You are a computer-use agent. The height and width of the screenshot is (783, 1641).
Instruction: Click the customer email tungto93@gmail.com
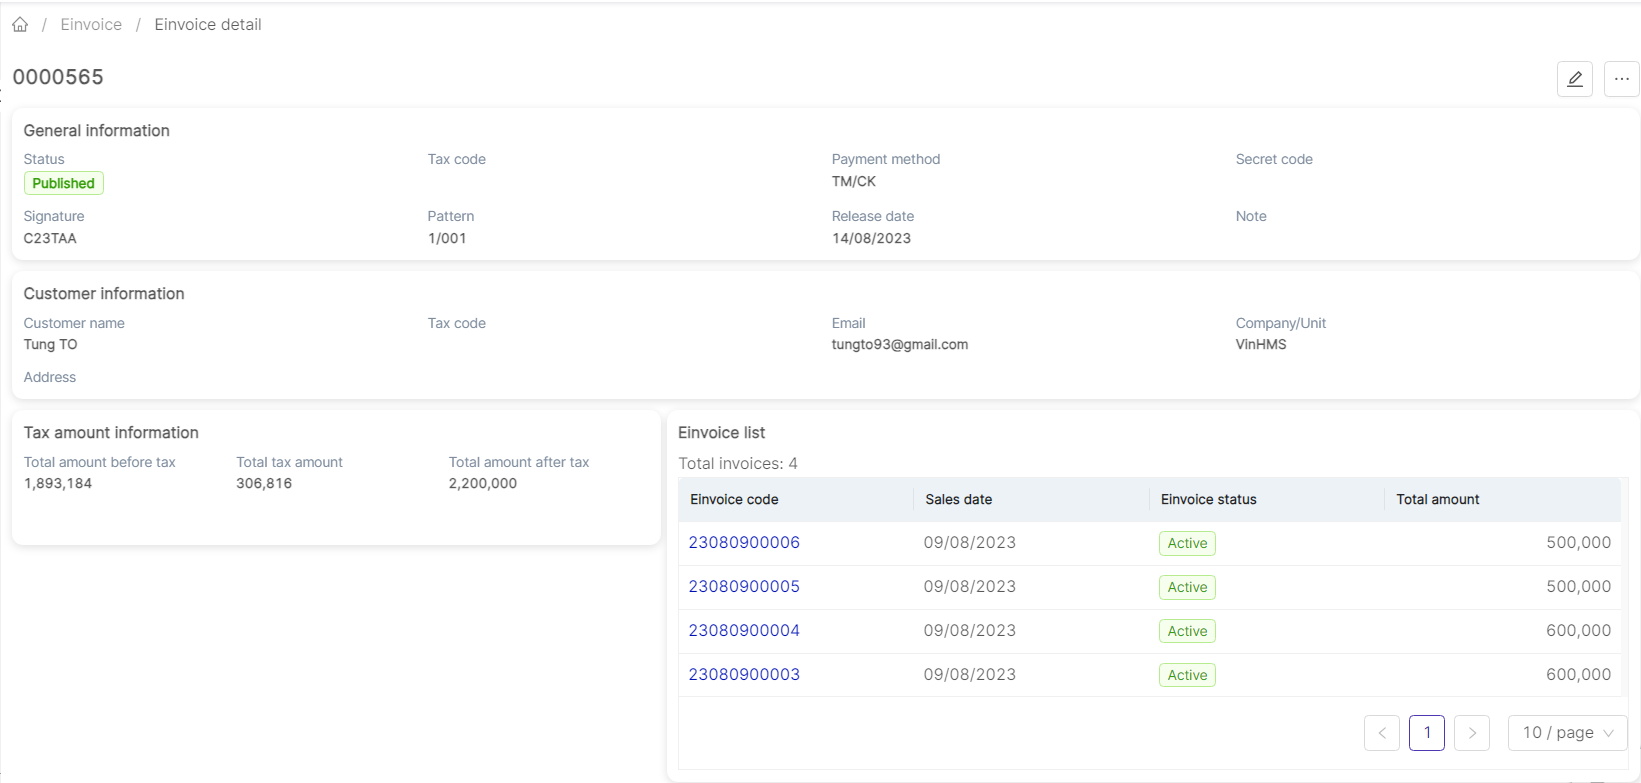click(899, 345)
